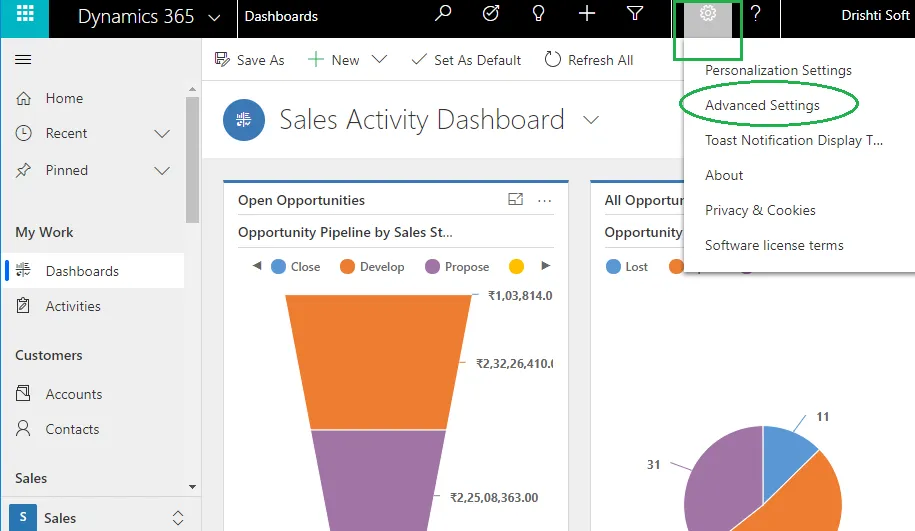This screenshot has width=915, height=531.
Task: Select Advanced Settings menu item
Action: pyautogui.click(x=762, y=106)
